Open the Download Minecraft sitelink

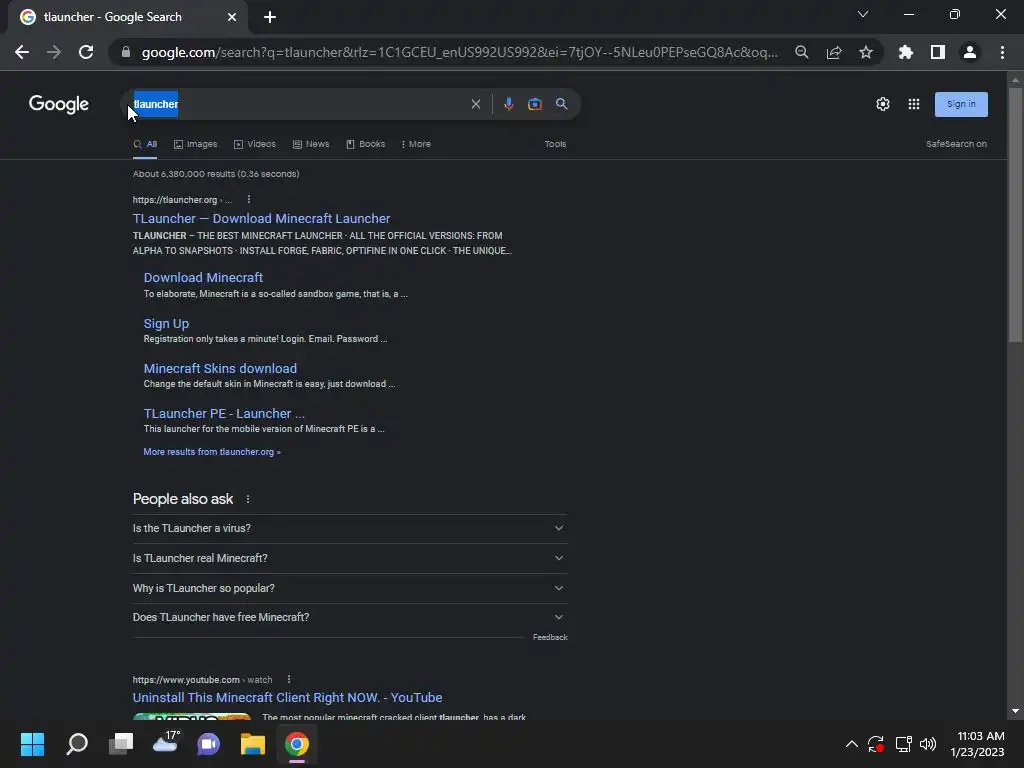203,278
